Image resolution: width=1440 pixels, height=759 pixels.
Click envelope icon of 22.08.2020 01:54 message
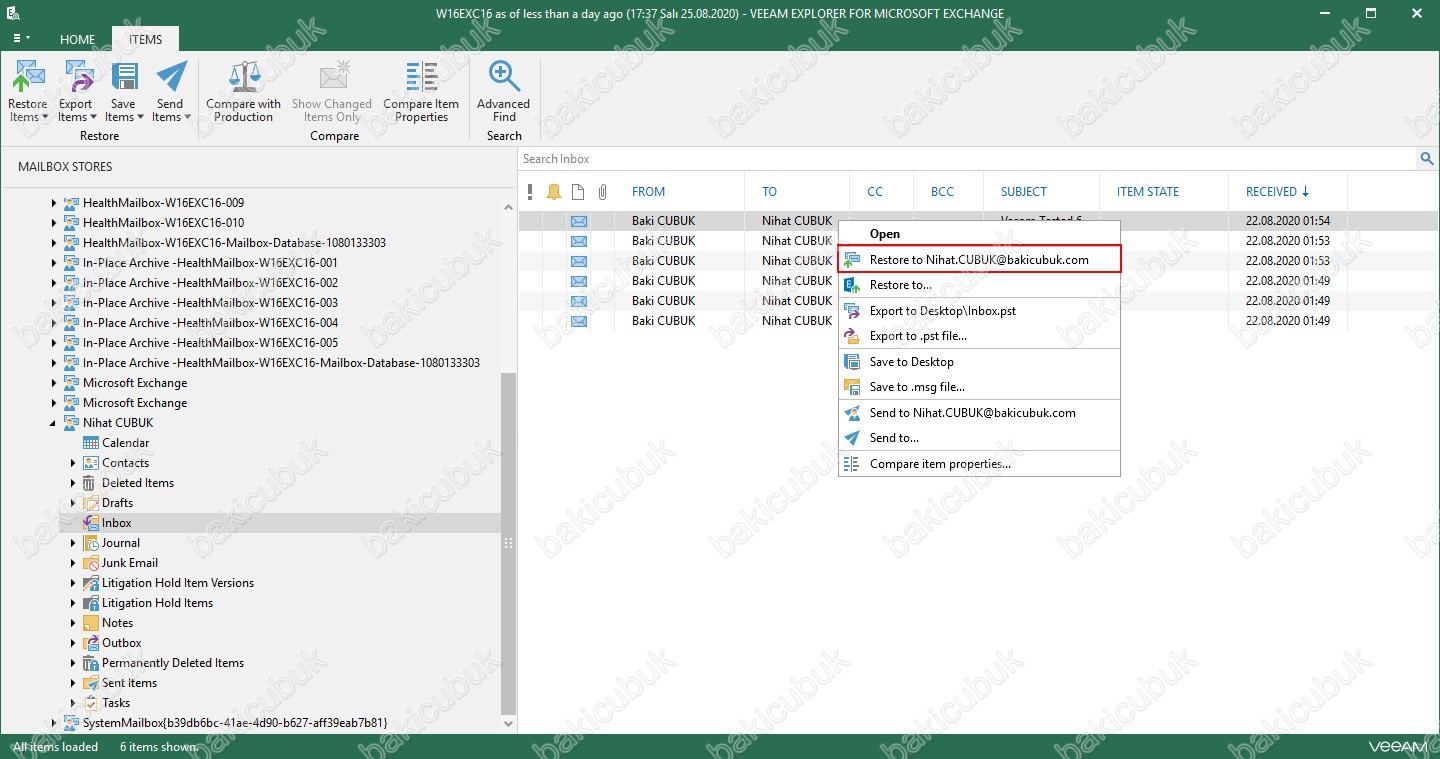pos(579,221)
